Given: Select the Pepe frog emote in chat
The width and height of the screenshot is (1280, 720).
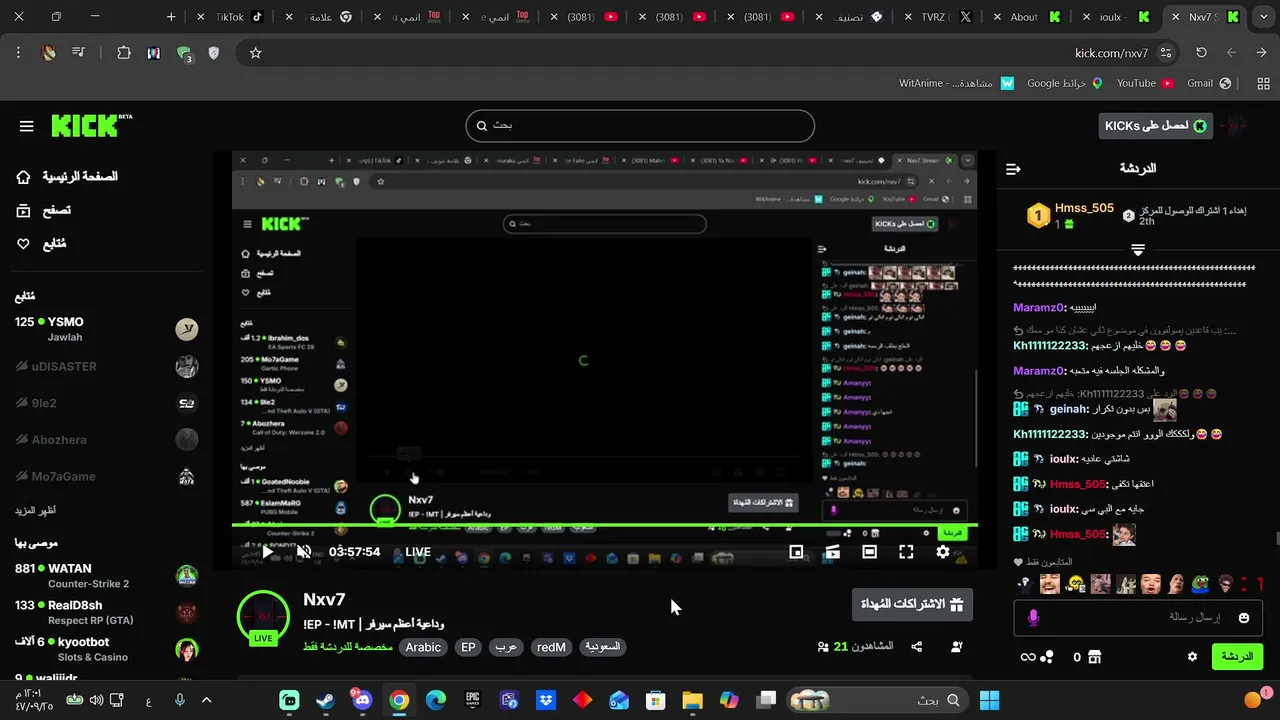Looking at the screenshot, I should [x=1200, y=584].
